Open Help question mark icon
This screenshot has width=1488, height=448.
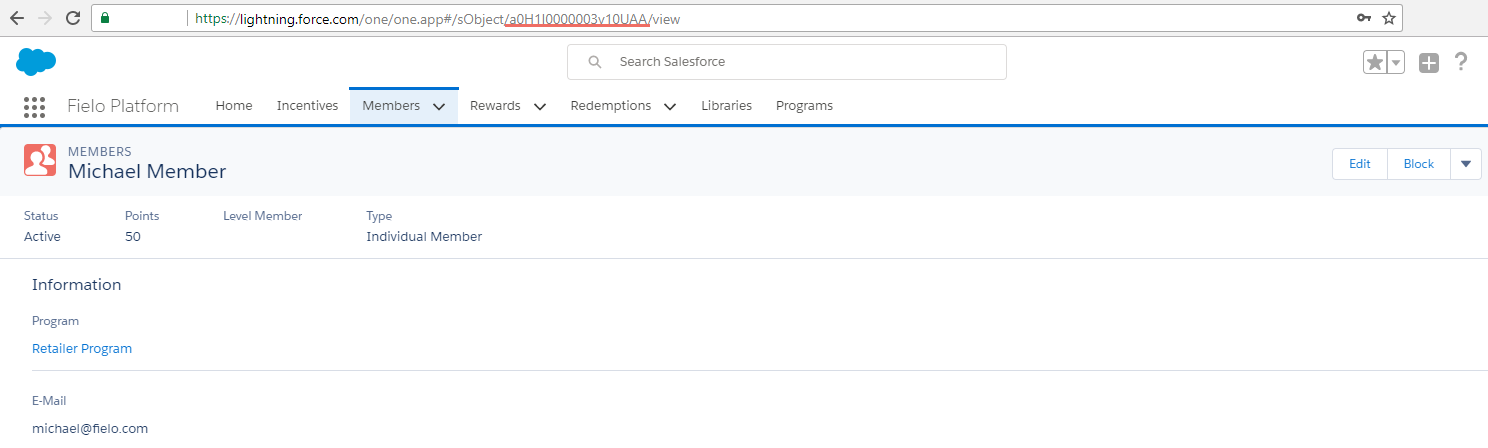[x=1461, y=62]
